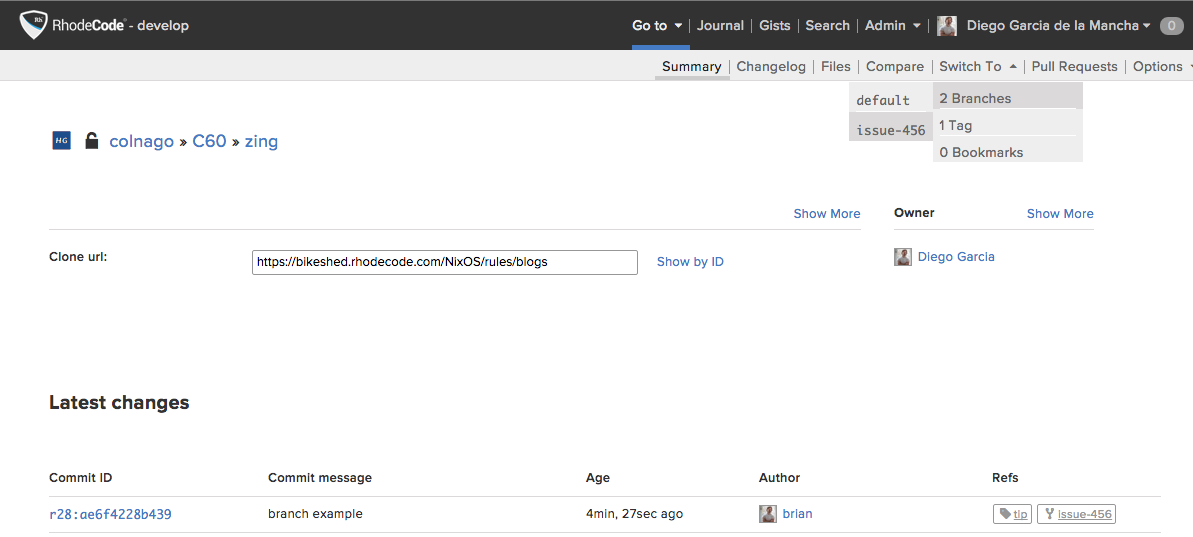Click the Show by ID link
The height and width of the screenshot is (537, 1193).
click(690, 262)
